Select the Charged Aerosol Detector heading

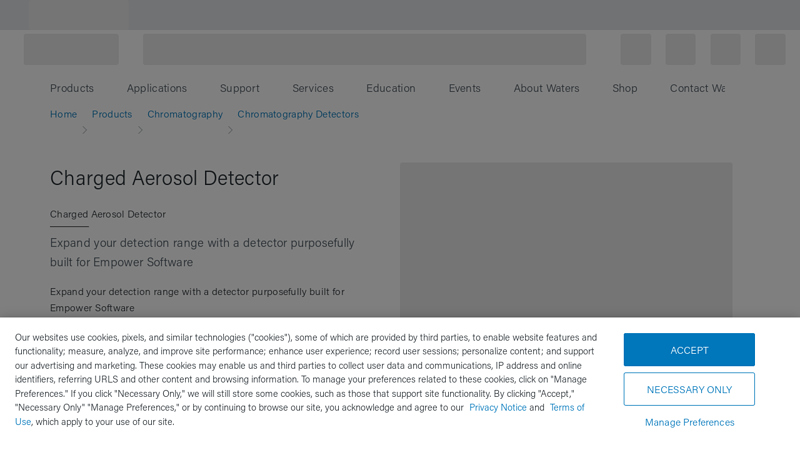[164, 178]
